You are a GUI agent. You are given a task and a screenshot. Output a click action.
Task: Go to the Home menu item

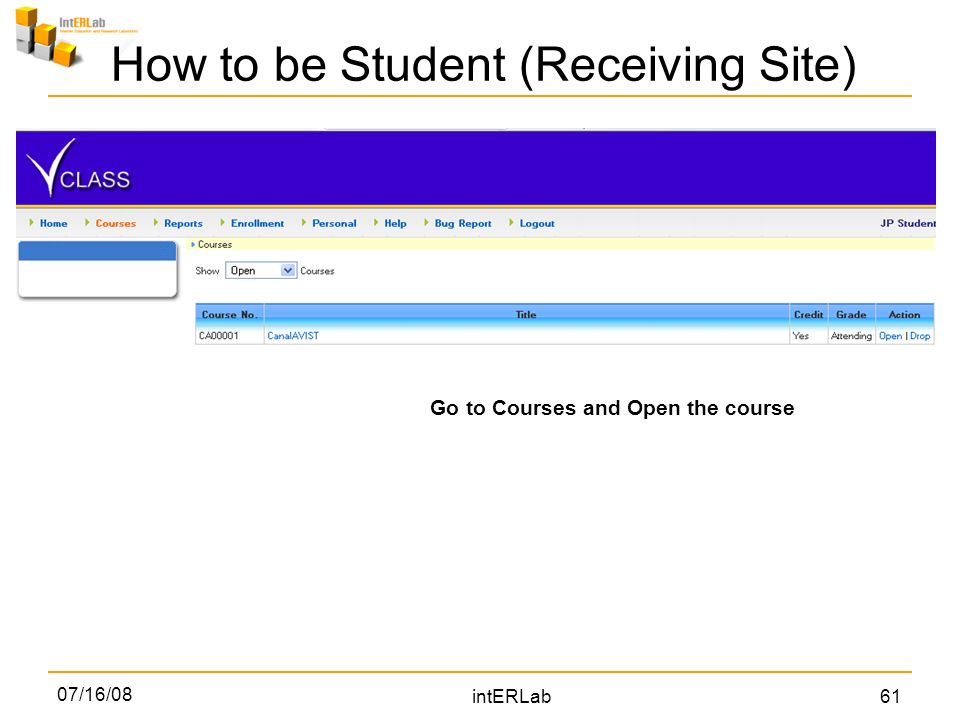tap(53, 223)
